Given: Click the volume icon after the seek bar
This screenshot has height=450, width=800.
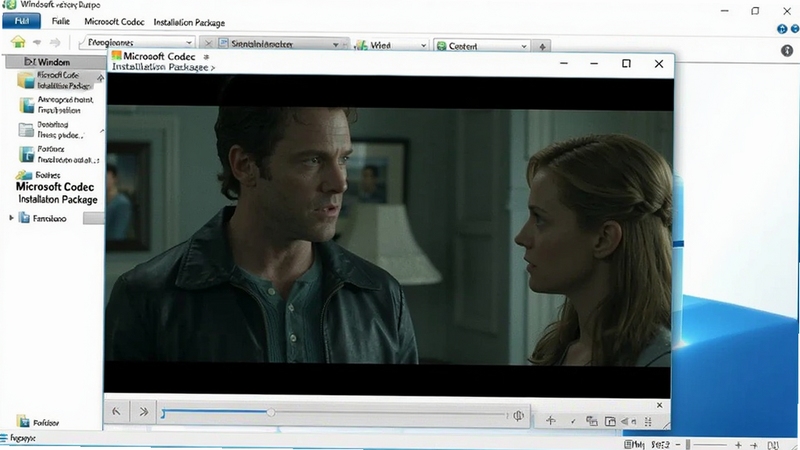Looking at the screenshot, I should pyautogui.click(x=518, y=416).
